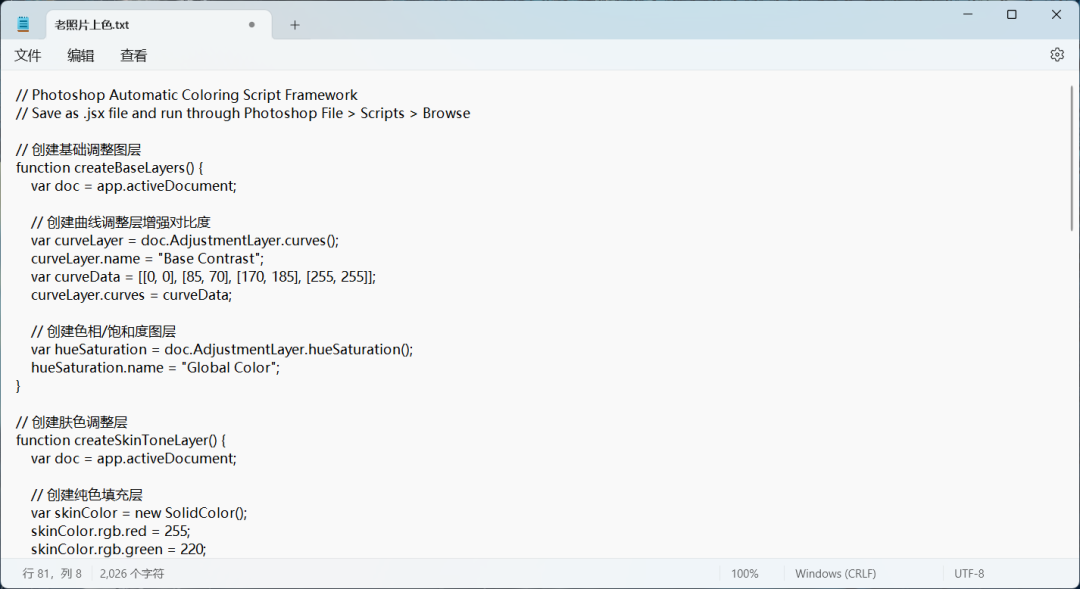The image size is (1080, 589).
Task: Open the 编辑 menu
Action: (81, 56)
